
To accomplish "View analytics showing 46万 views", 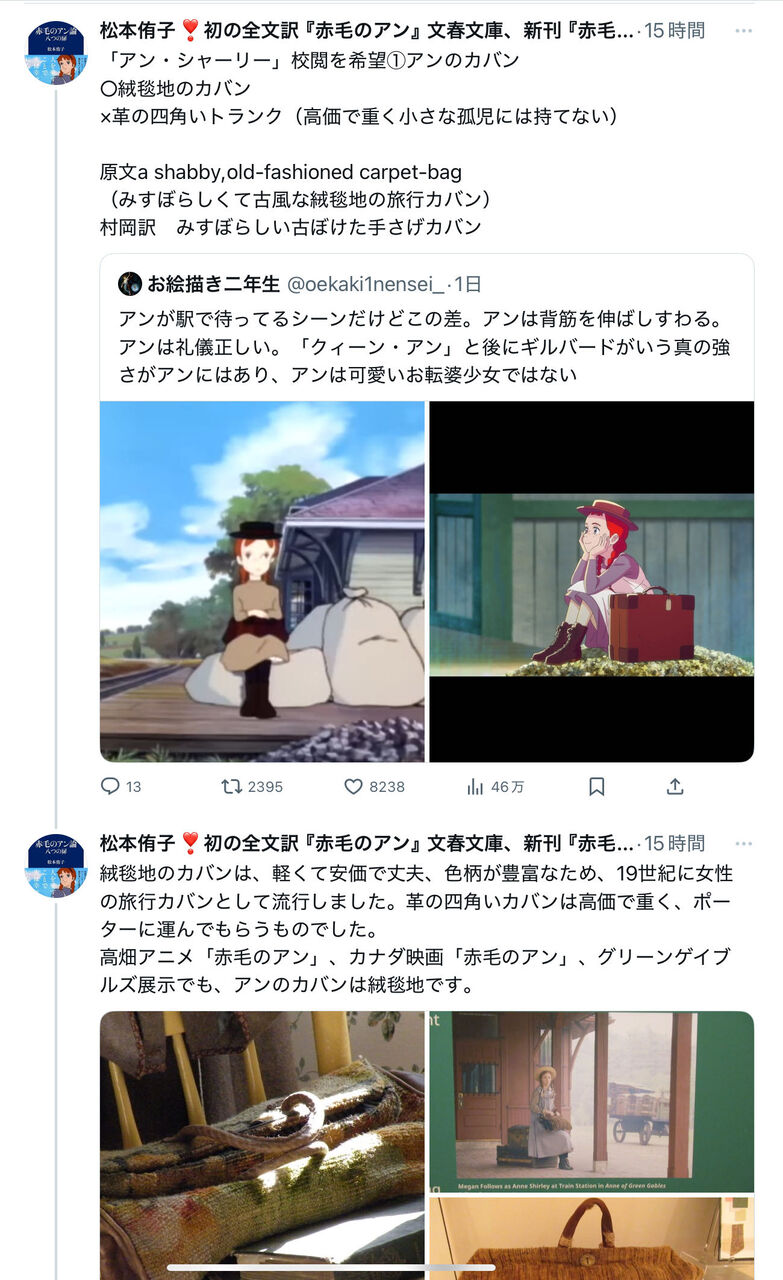I will point(495,787).
